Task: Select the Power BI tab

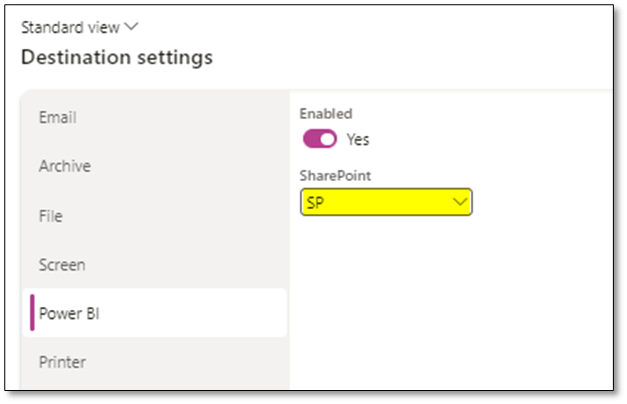Action: (x=69, y=313)
